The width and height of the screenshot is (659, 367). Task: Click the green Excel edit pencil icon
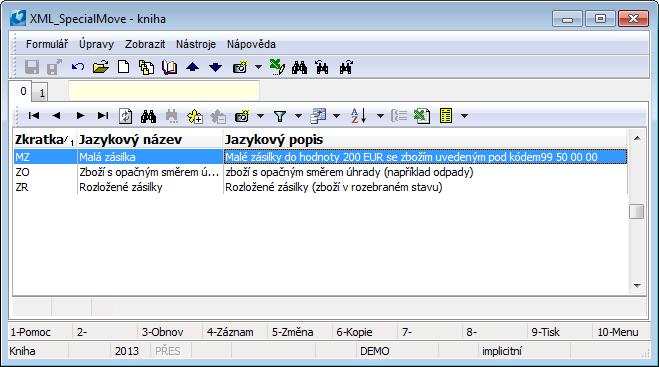click(277, 67)
